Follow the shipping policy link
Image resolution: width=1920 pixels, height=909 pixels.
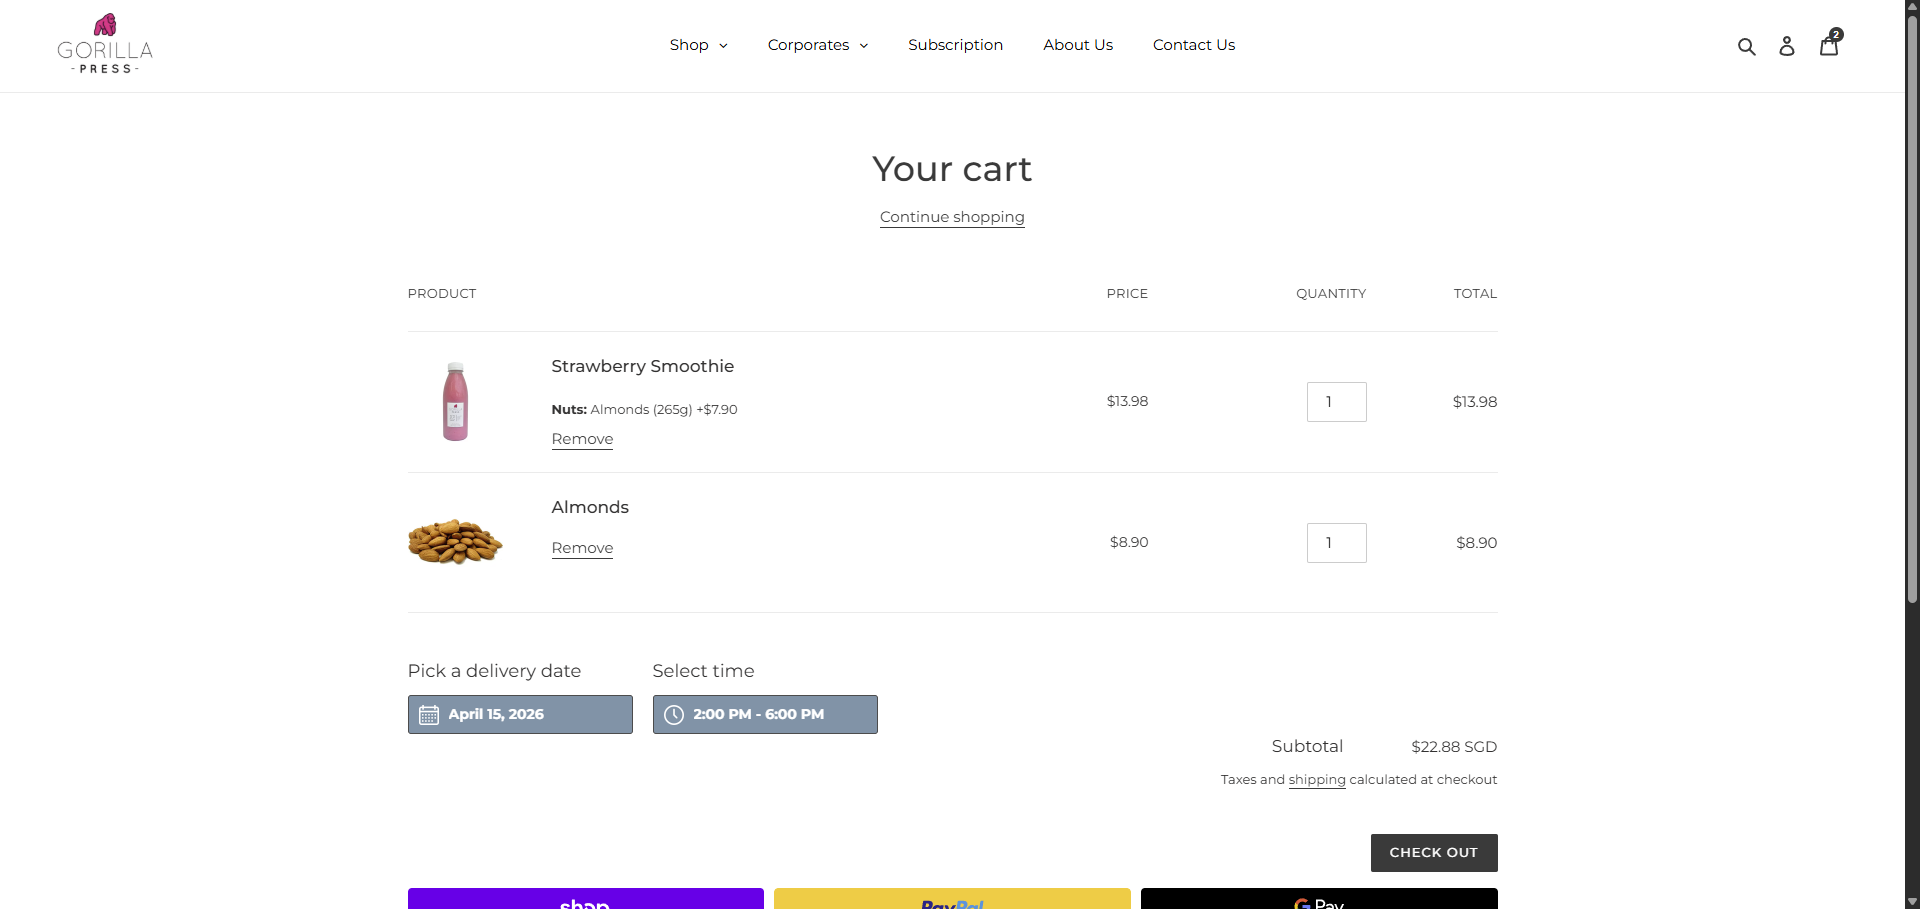(x=1317, y=780)
